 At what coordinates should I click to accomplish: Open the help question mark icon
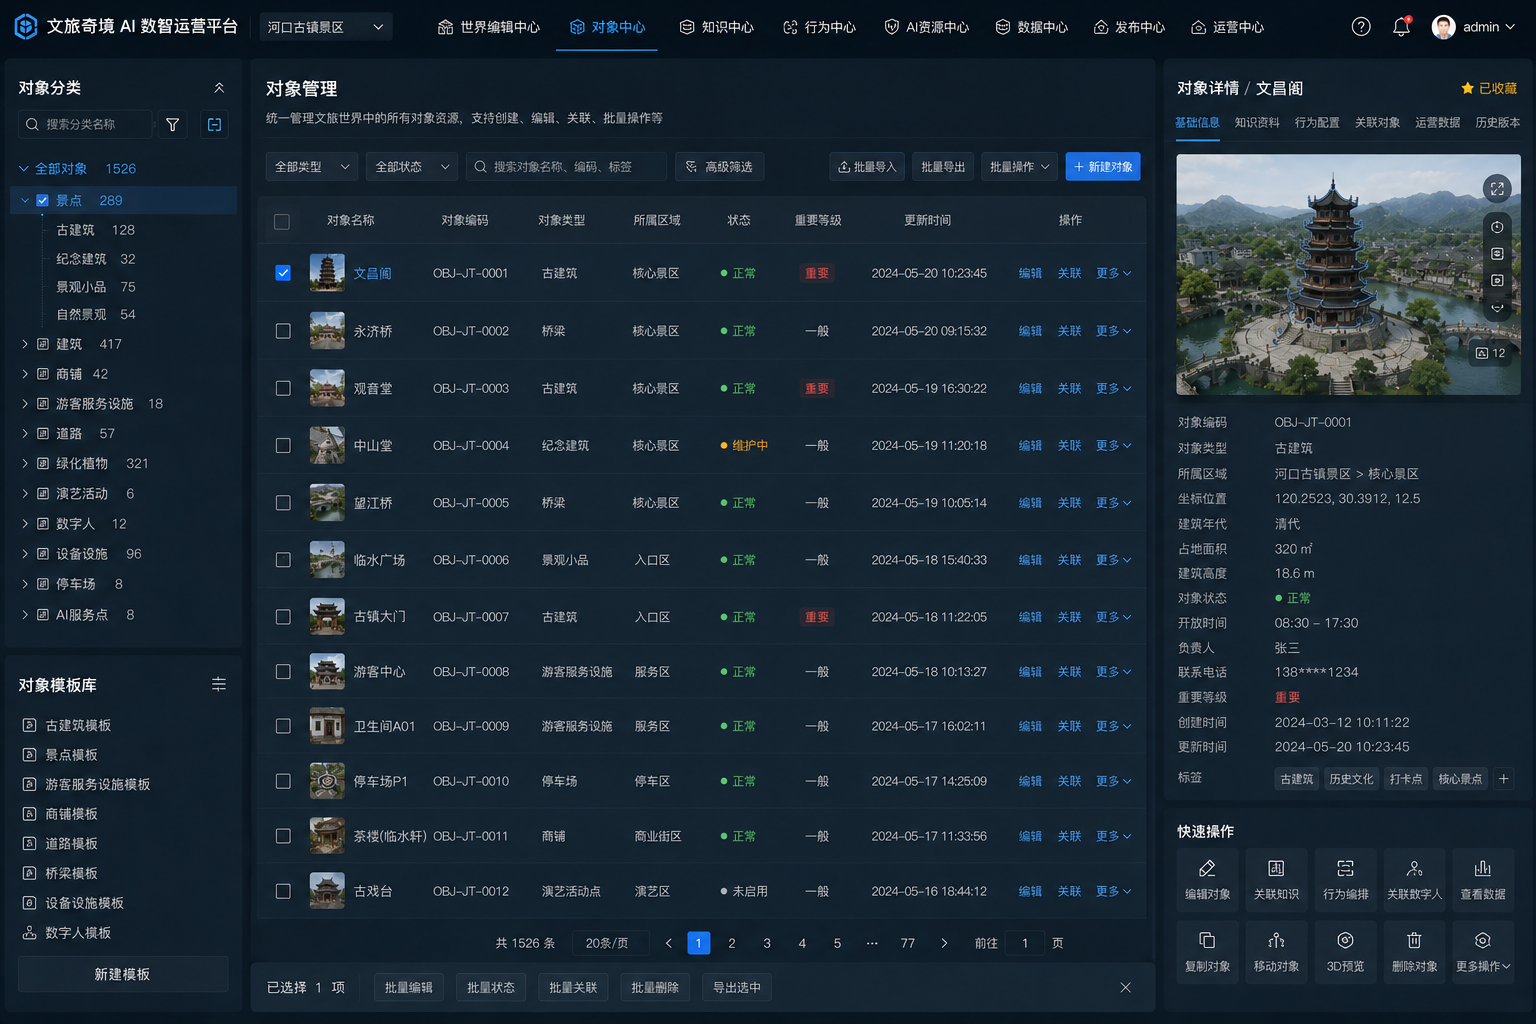1361,27
